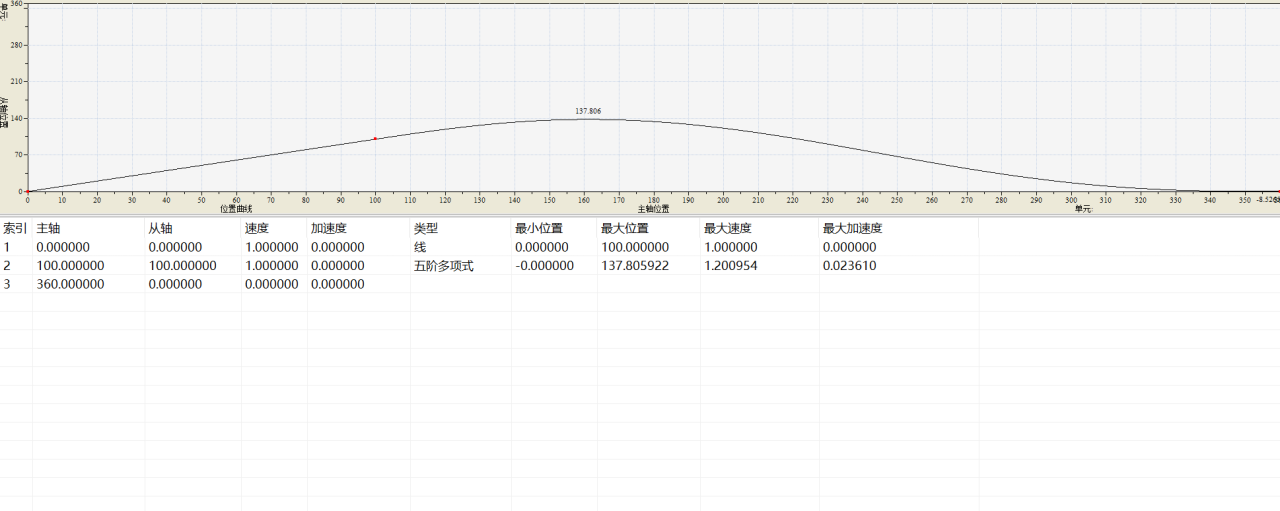Click the 最小位置 column header

[539, 228]
